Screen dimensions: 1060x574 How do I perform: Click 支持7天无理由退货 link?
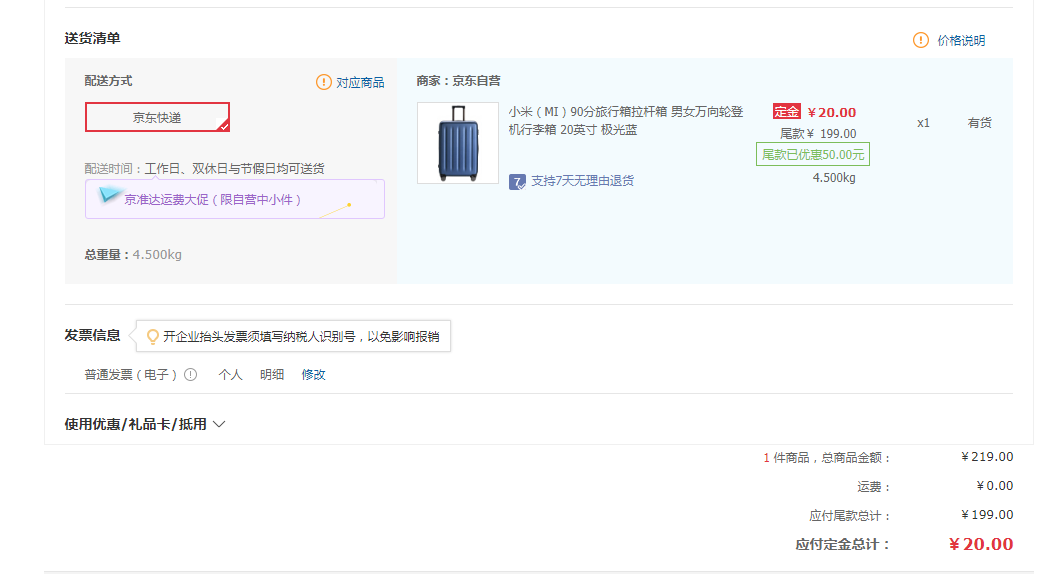(x=582, y=181)
